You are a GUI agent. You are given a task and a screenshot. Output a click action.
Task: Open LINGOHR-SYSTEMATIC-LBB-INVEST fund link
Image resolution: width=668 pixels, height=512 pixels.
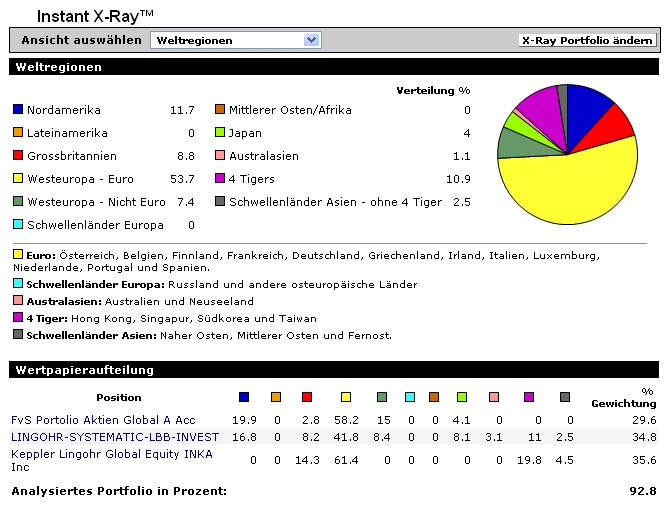coord(115,437)
